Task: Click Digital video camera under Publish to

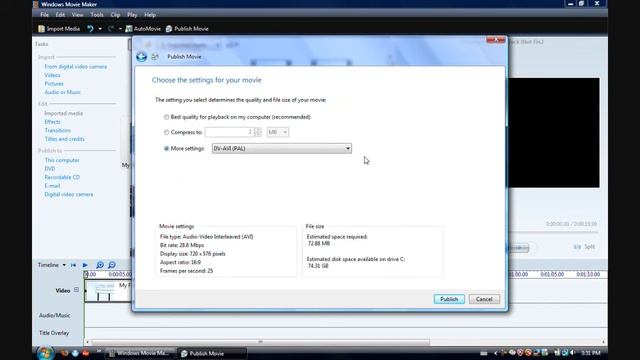Action: 69,194
